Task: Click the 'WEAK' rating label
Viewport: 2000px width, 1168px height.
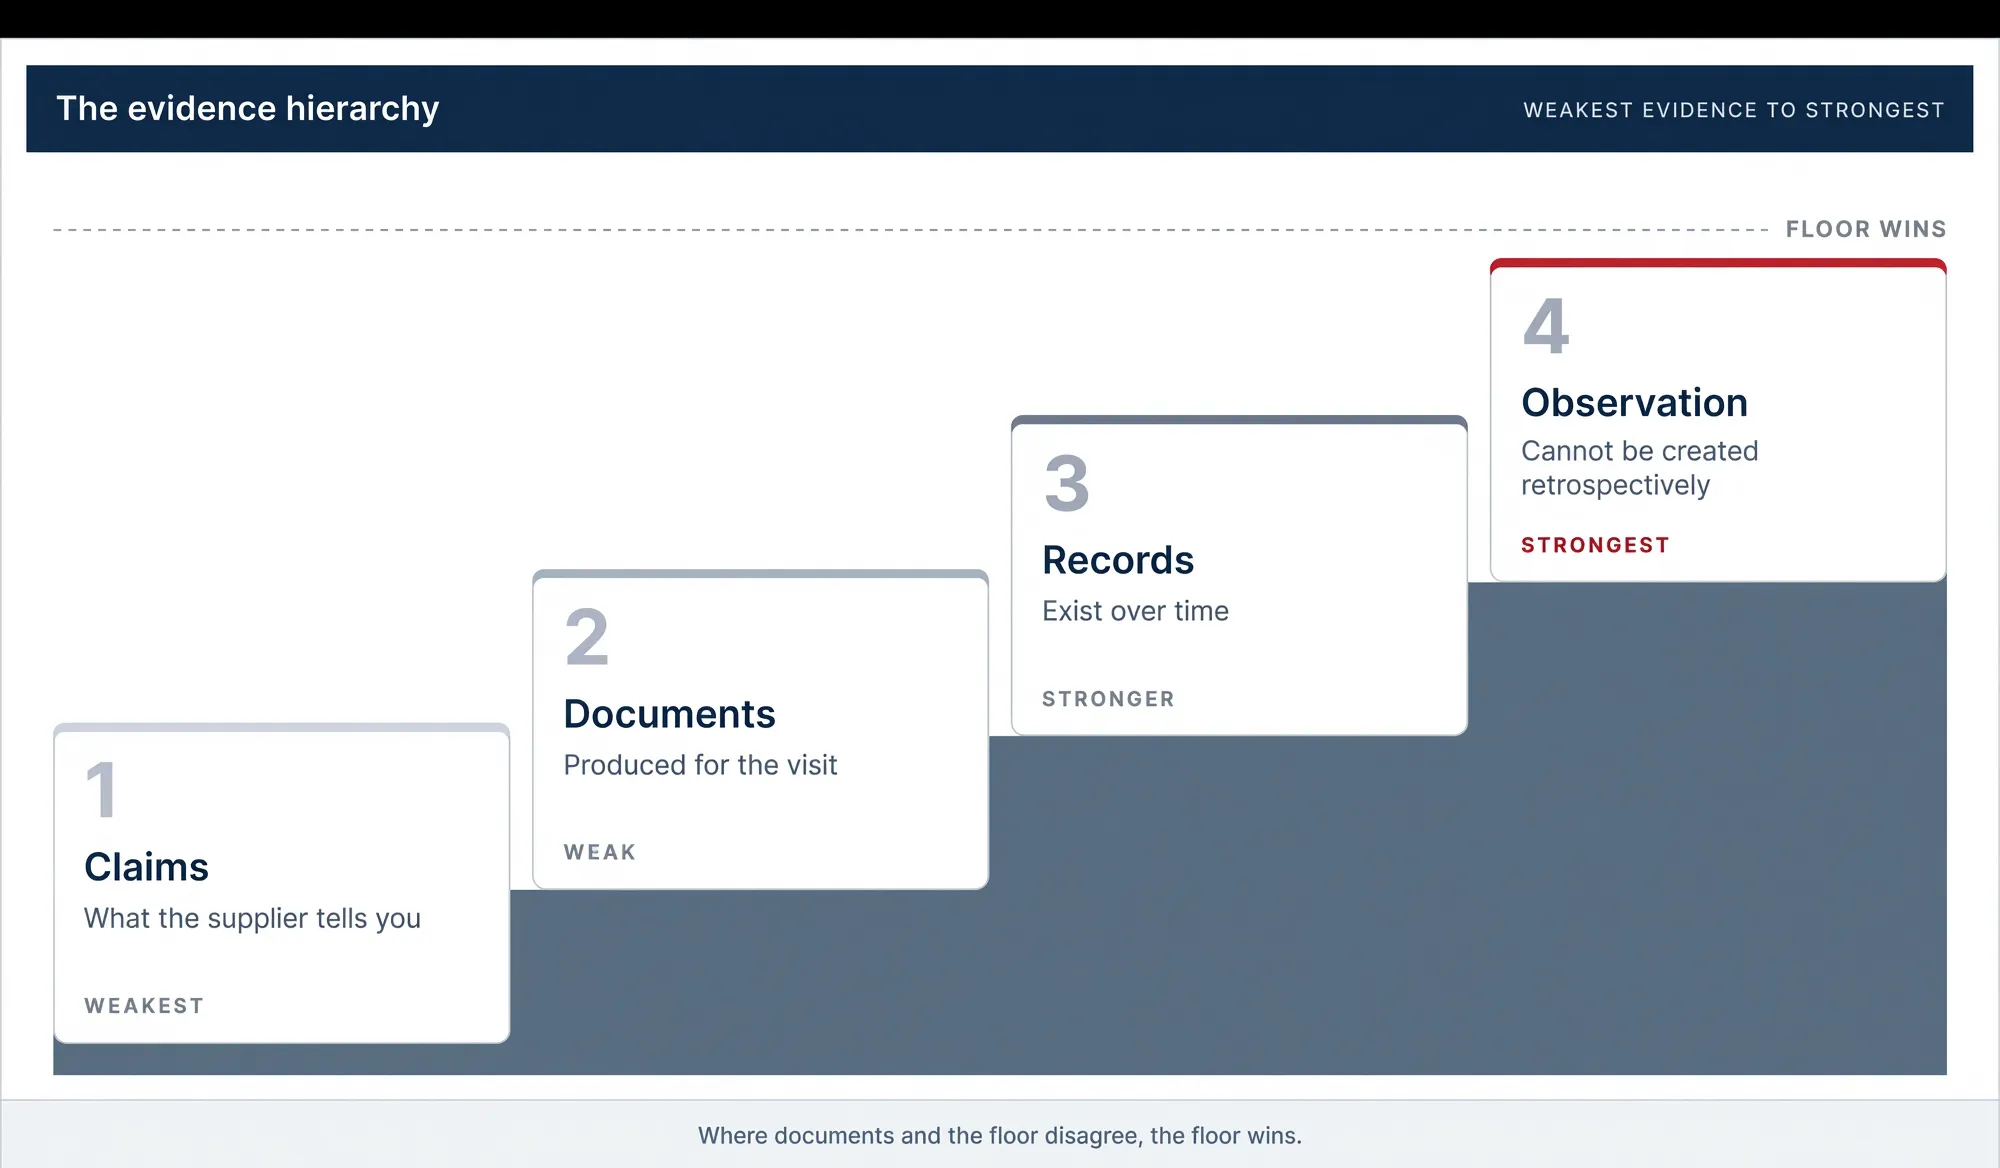Action: 600,852
